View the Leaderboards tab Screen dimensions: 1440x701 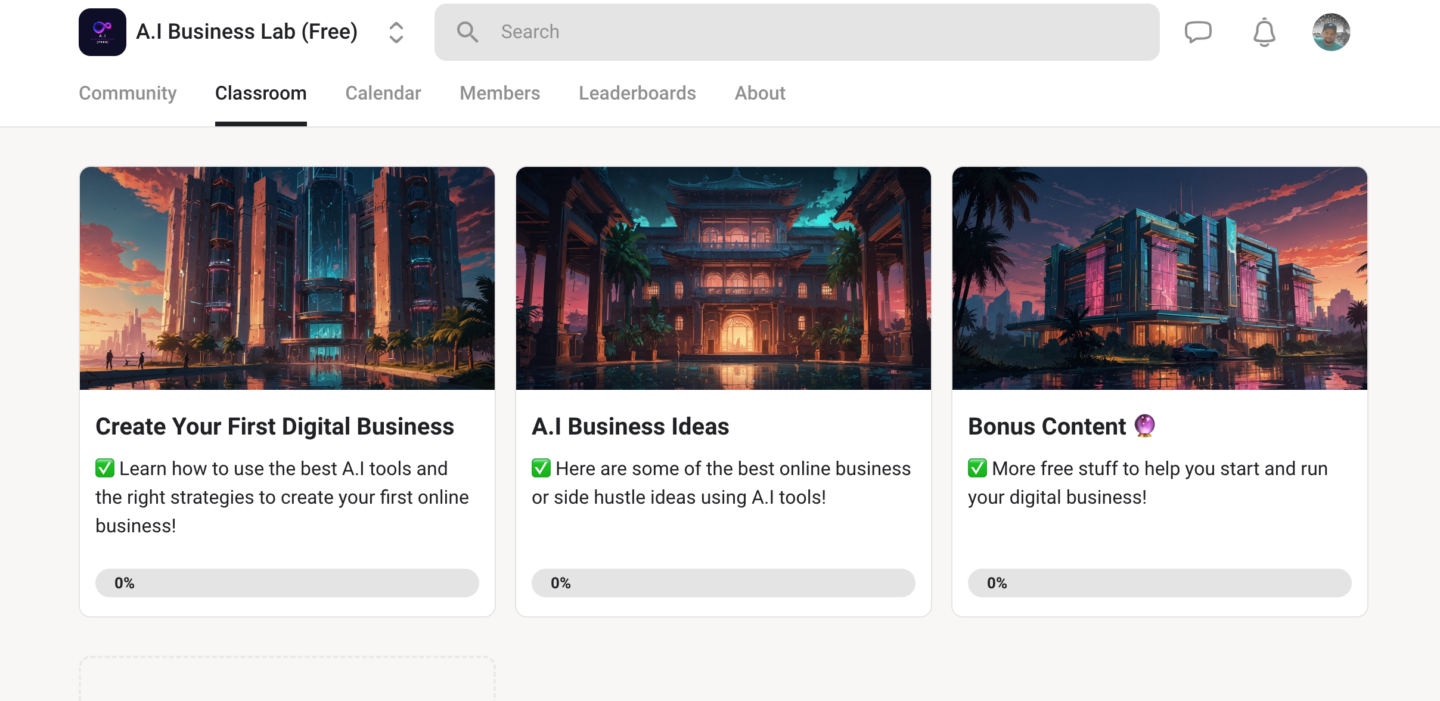click(637, 93)
